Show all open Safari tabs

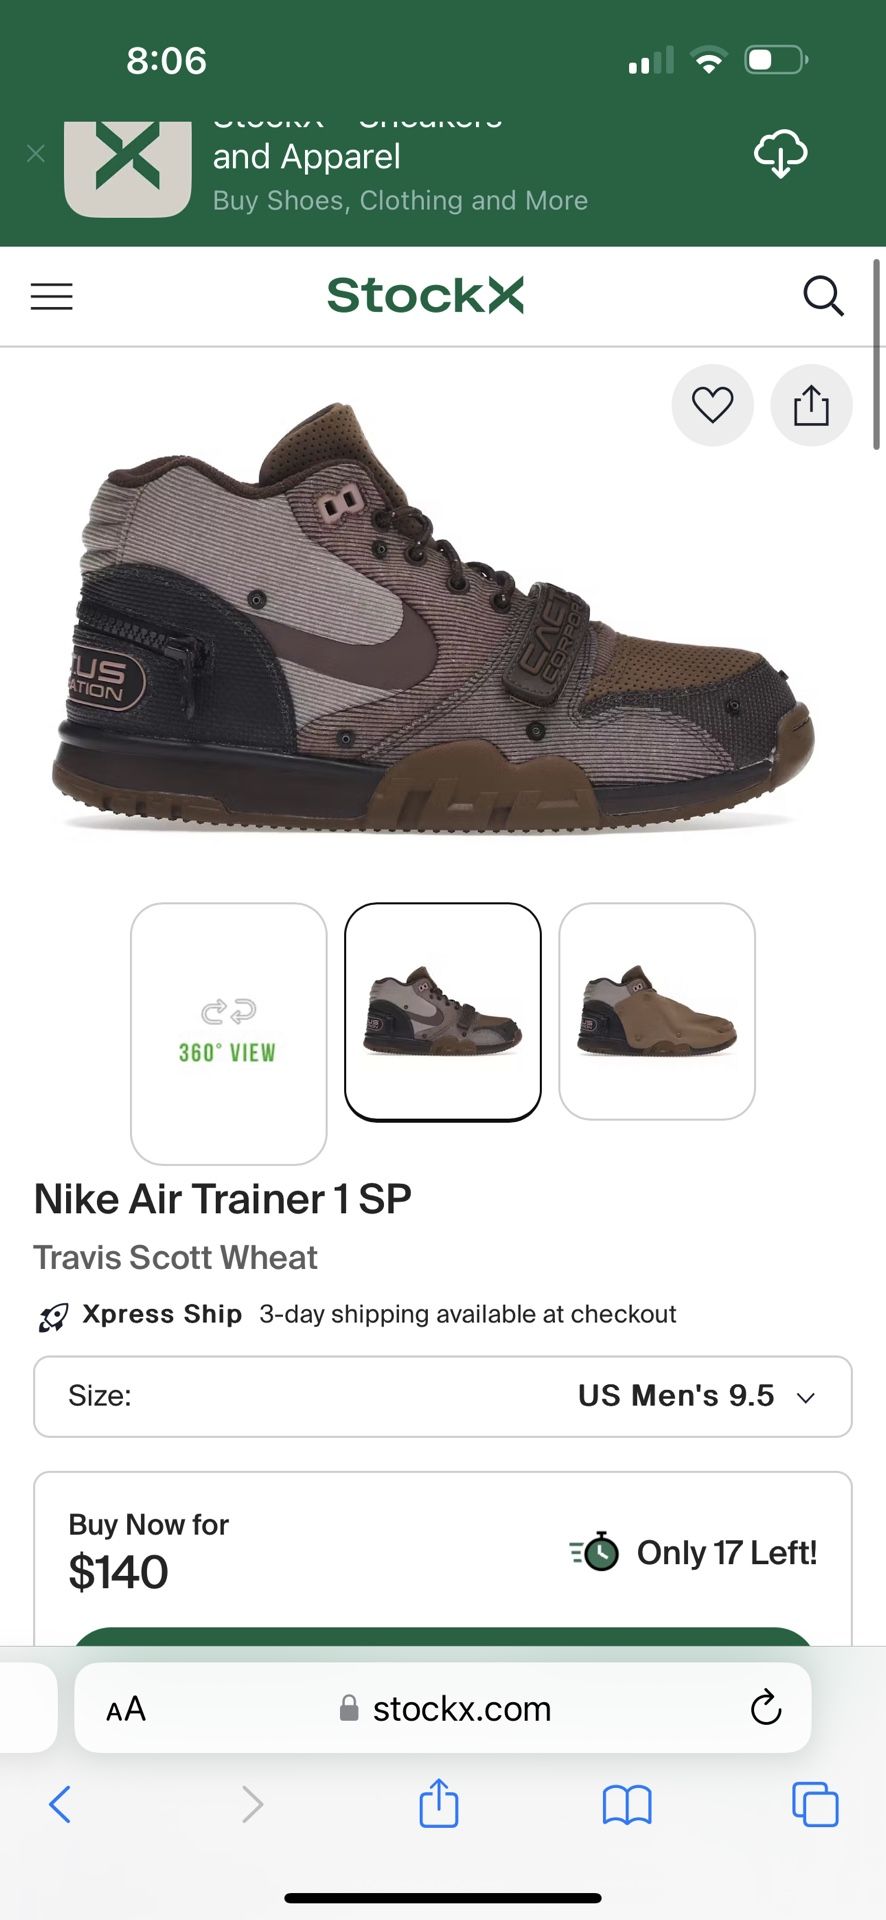click(815, 1804)
